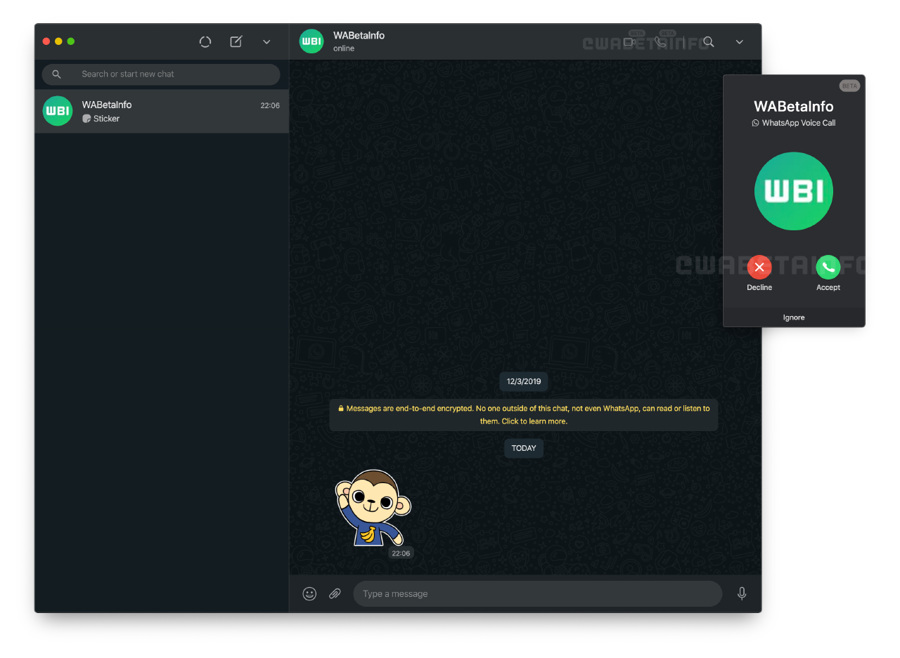
Task: Maximize the window with green button
Action: (x=71, y=41)
